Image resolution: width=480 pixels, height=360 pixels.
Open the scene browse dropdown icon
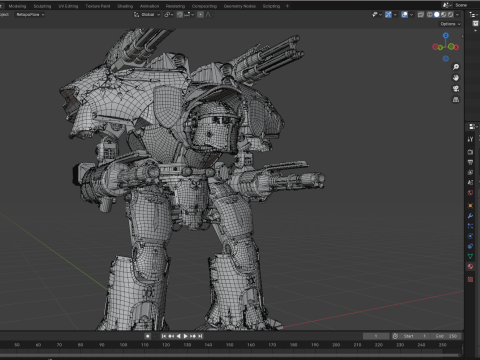pos(447,5)
